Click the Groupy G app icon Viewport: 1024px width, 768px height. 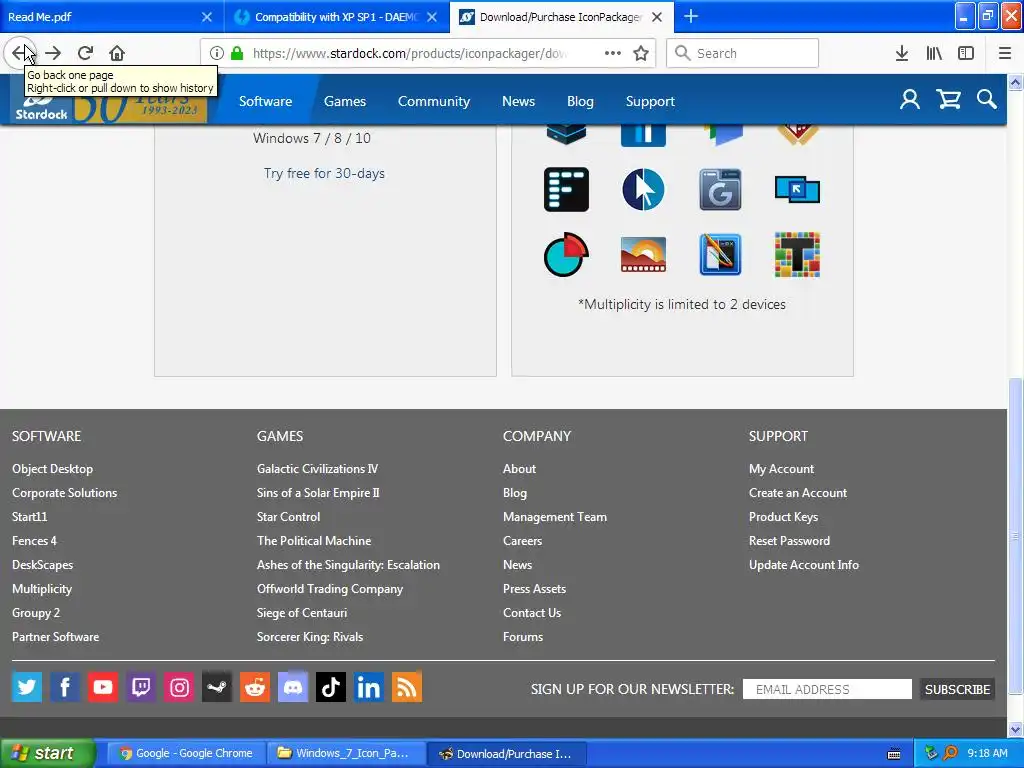point(720,189)
